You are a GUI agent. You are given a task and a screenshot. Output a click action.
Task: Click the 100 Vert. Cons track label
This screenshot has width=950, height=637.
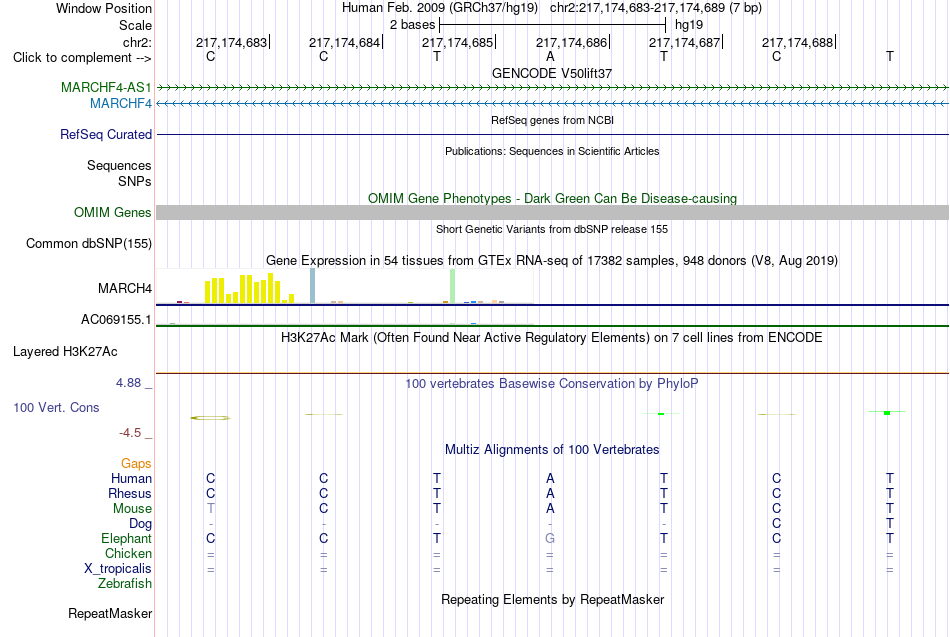point(56,407)
